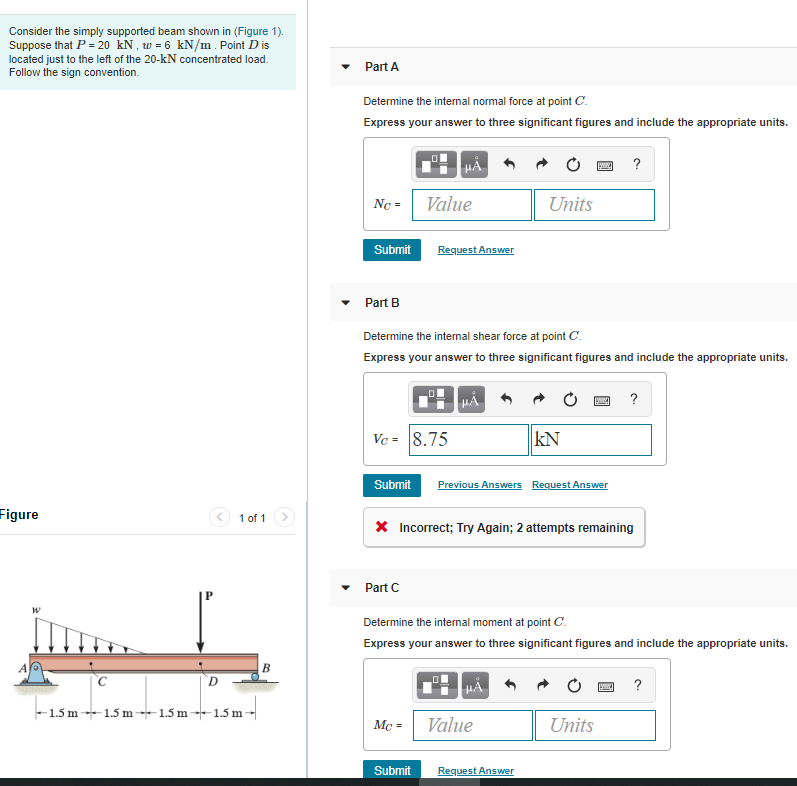Image resolution: width=797 pixels, height=786 pixels.
Task: Collapse the Part C section
Action: [x=346, y=588]
